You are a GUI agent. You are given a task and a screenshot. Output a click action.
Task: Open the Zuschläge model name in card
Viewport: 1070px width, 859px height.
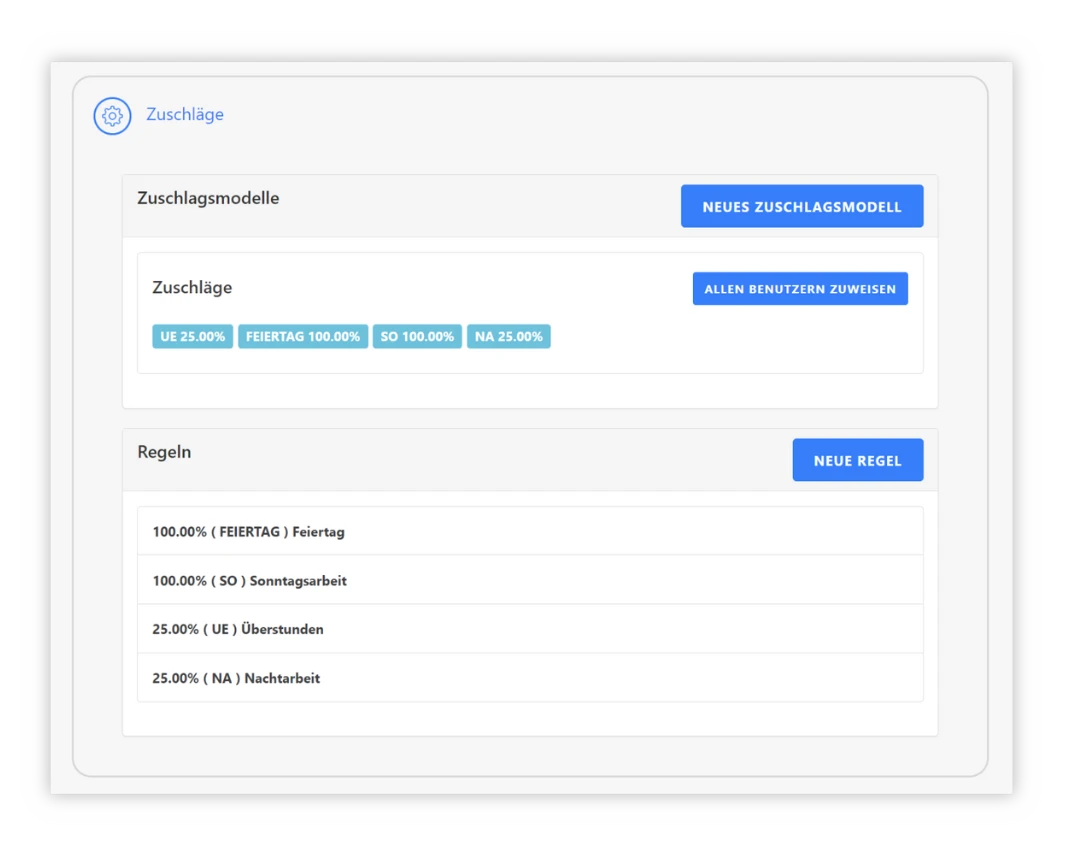click(x=192, y=288)
